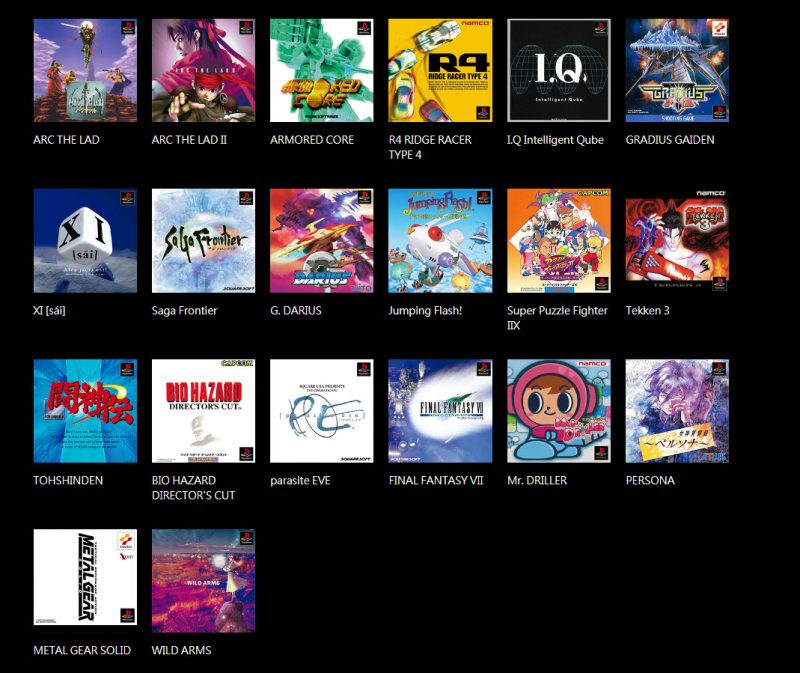Click the Tekken 3 cover art
Screen dimensions: 800x673
coord(677,241)
